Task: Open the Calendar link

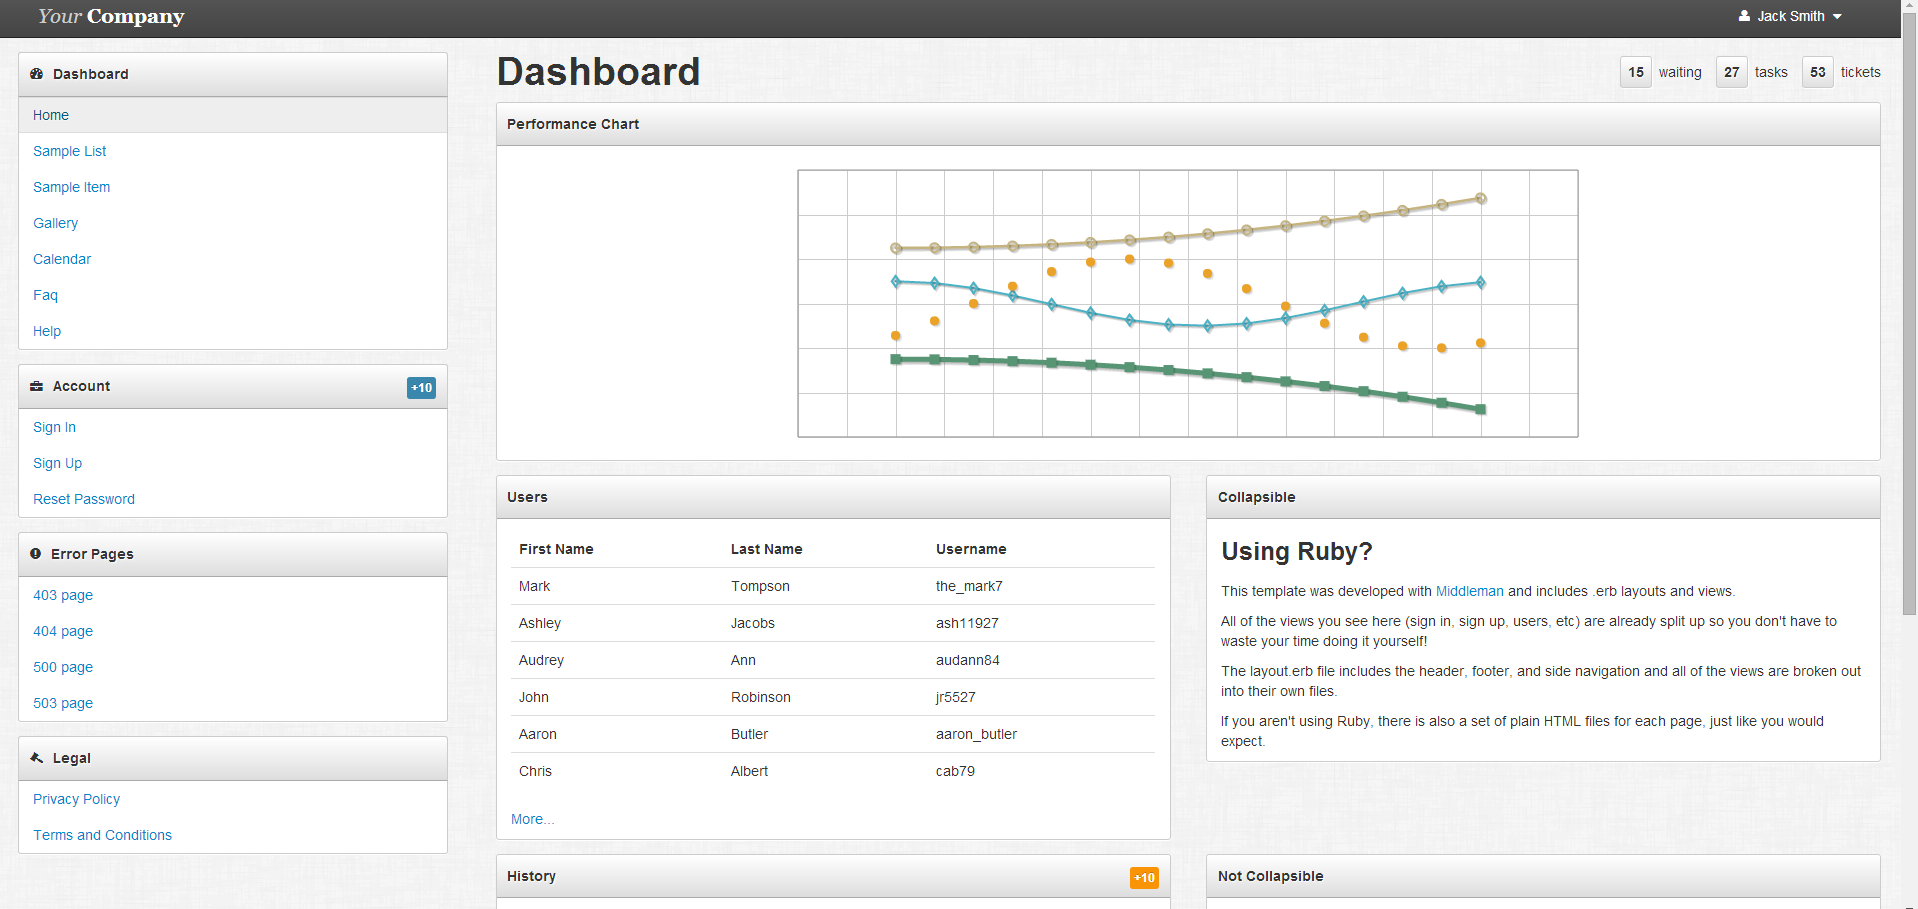Action: tap(62, 259)
